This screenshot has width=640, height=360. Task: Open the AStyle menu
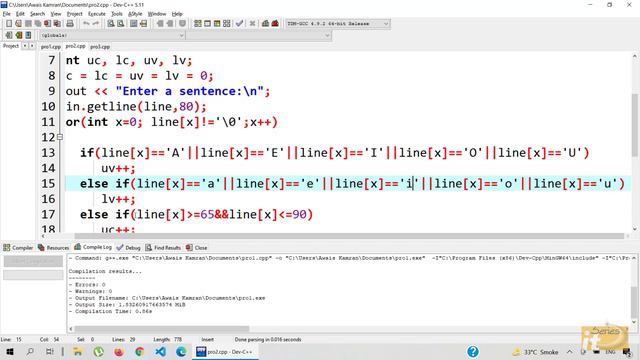135,14
